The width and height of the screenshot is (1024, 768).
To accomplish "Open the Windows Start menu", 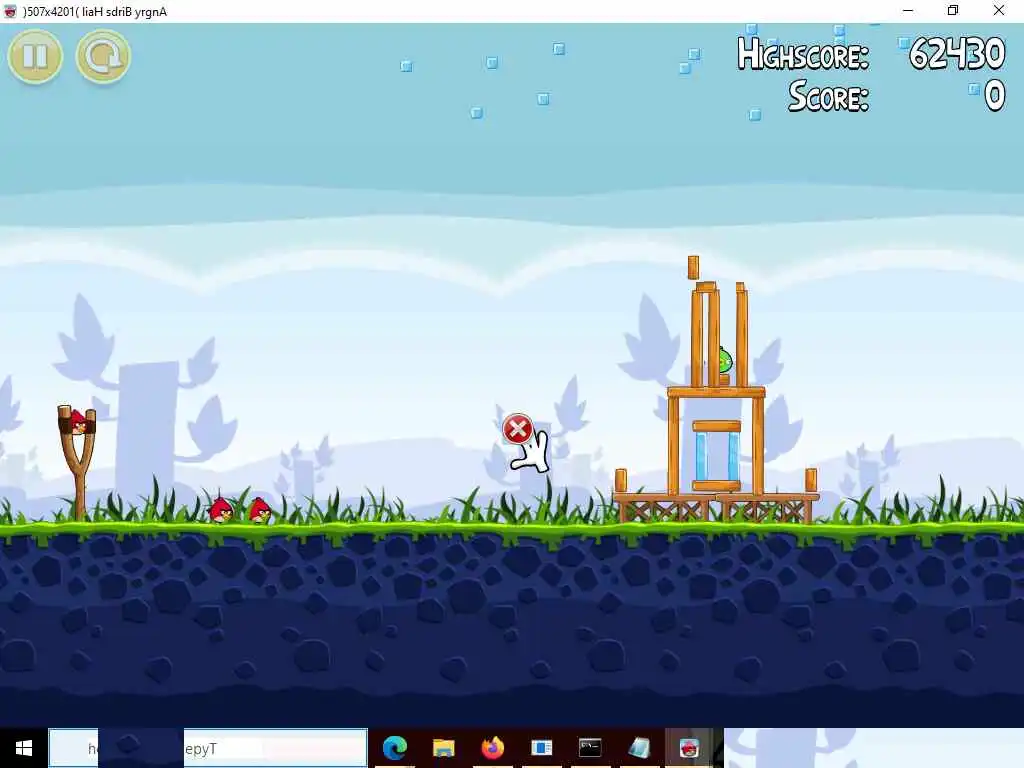I will [24, 748].
